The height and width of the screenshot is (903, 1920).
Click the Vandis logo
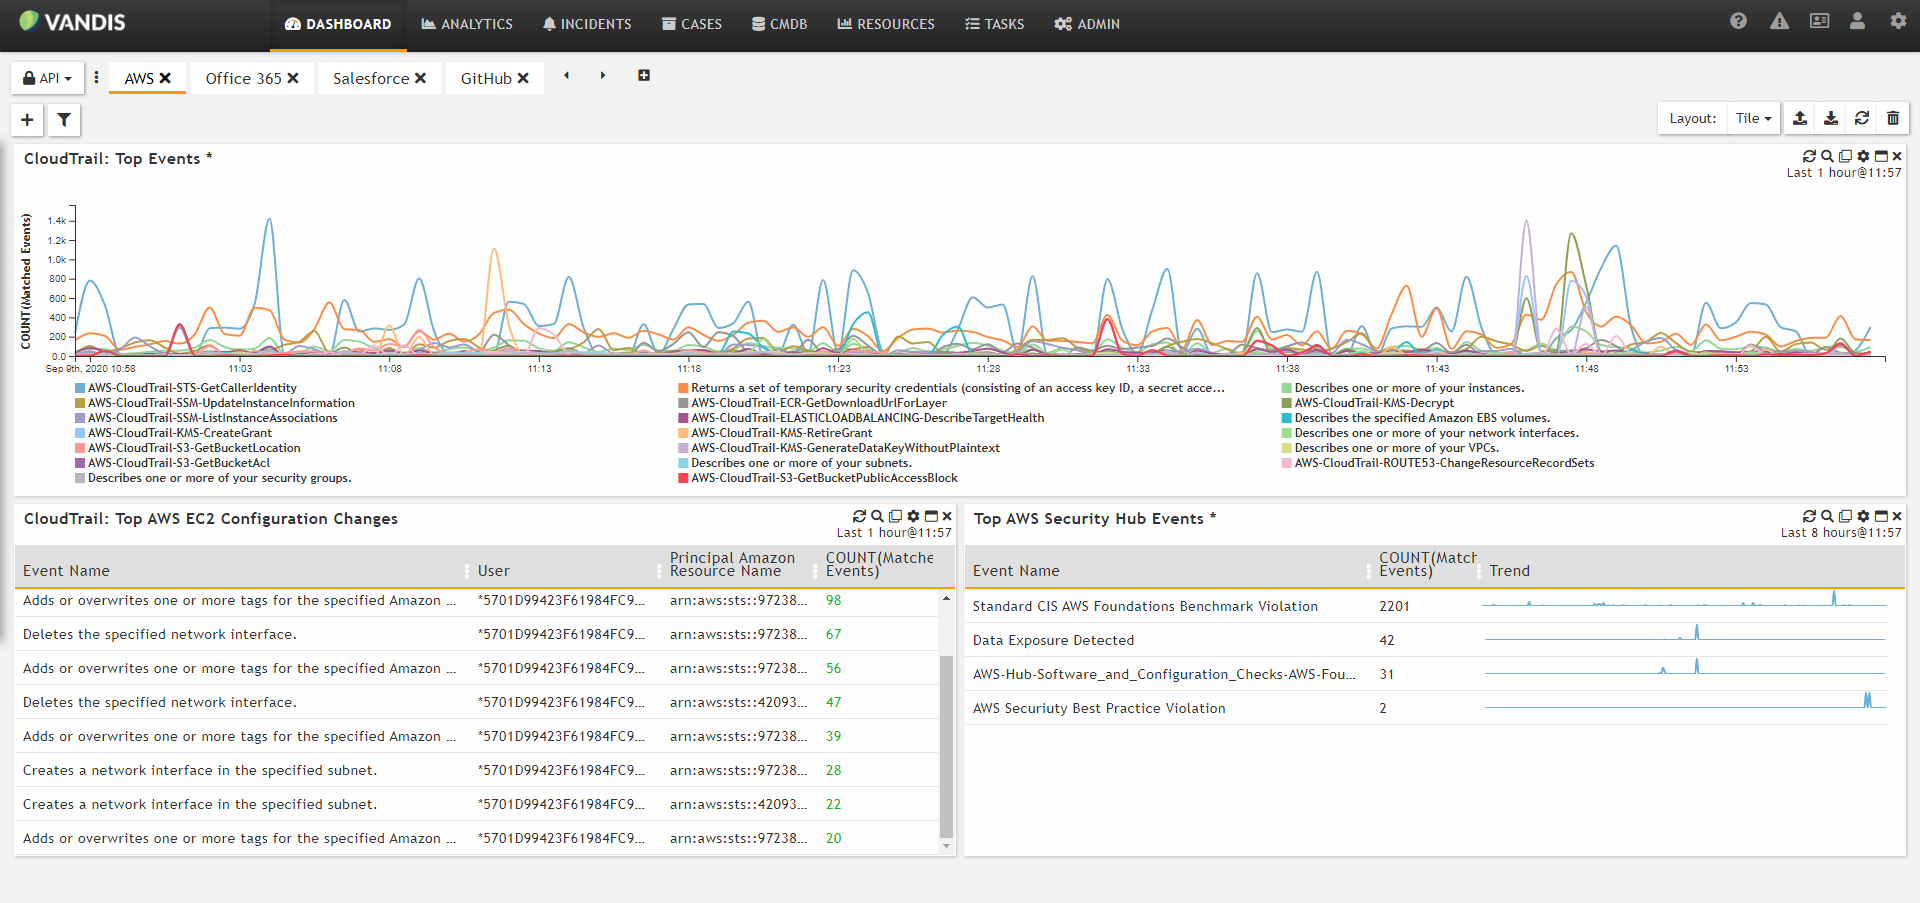(x=72, y=21)
